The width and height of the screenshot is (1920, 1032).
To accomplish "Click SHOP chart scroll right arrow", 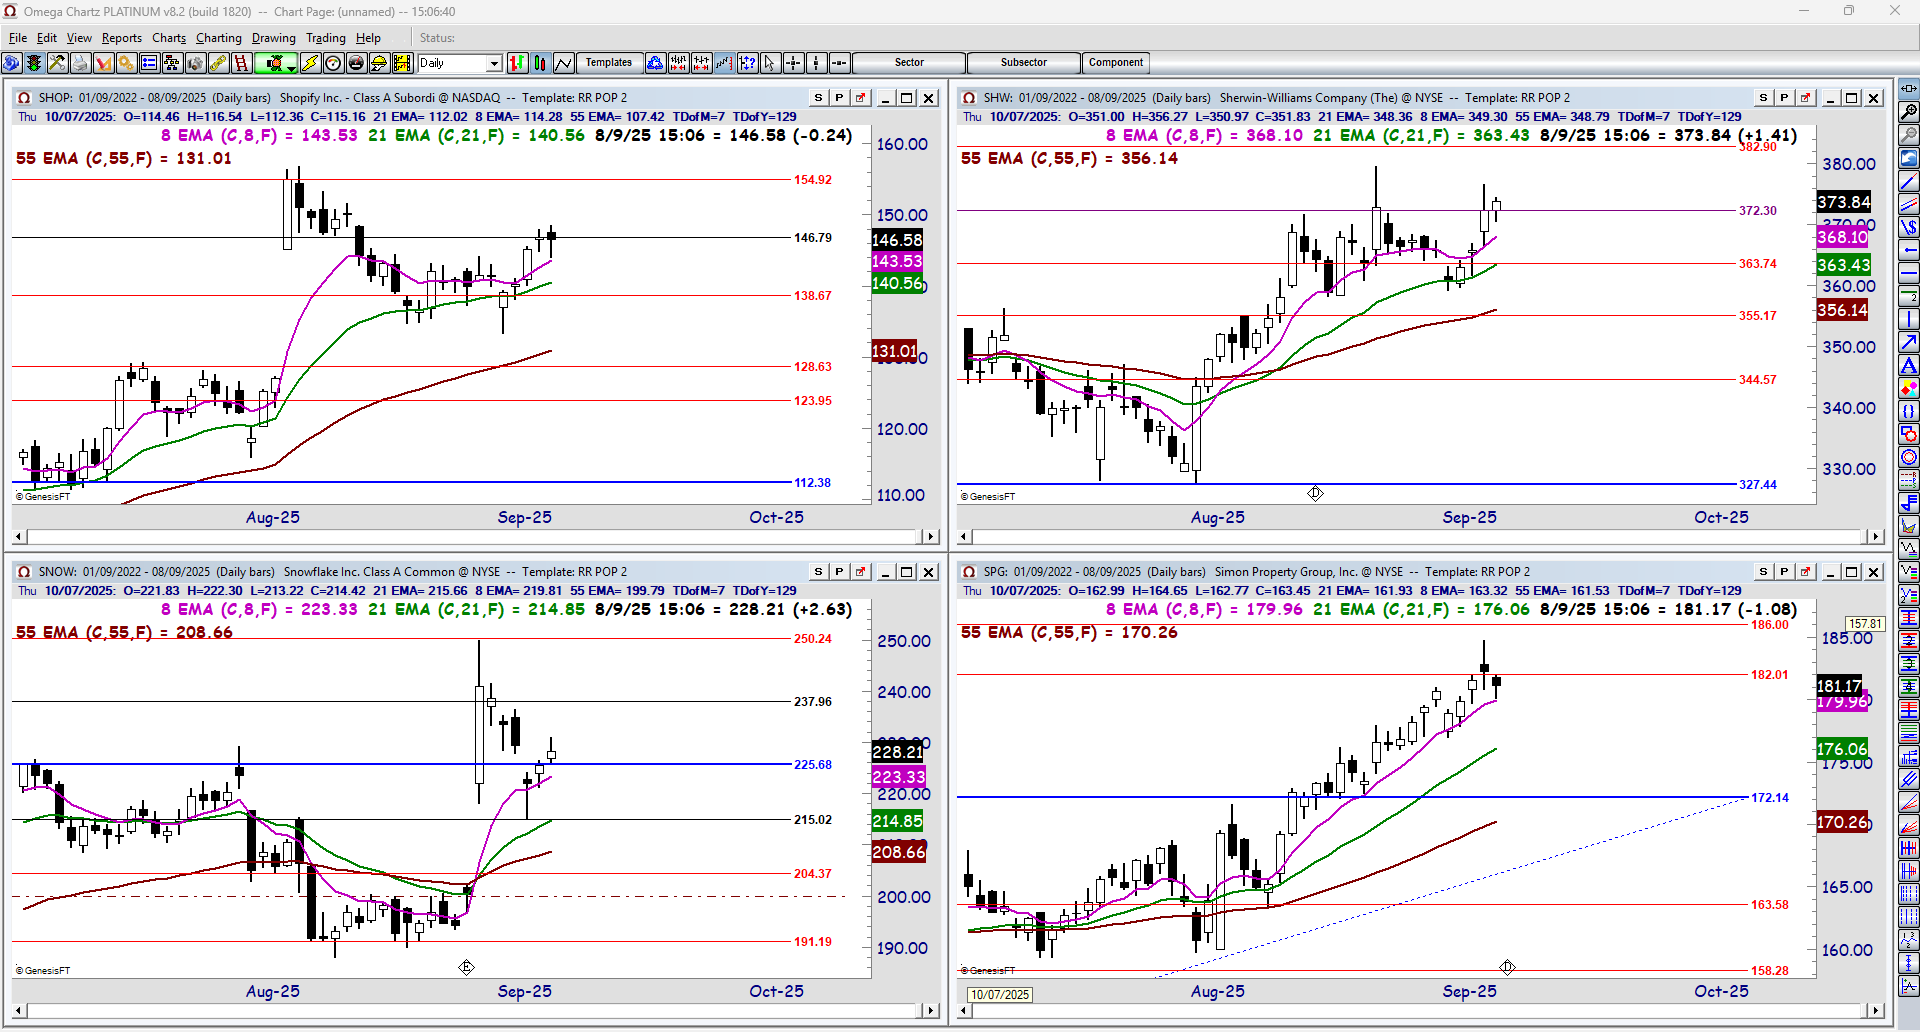I will (x=931, y=537).
